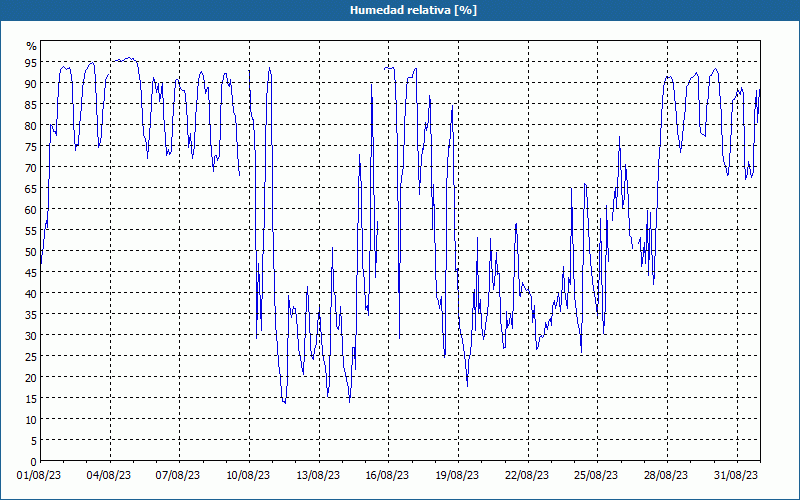800x500 pixels.
Task: Select the 16/08/23 date label
Action: point(387,476)
